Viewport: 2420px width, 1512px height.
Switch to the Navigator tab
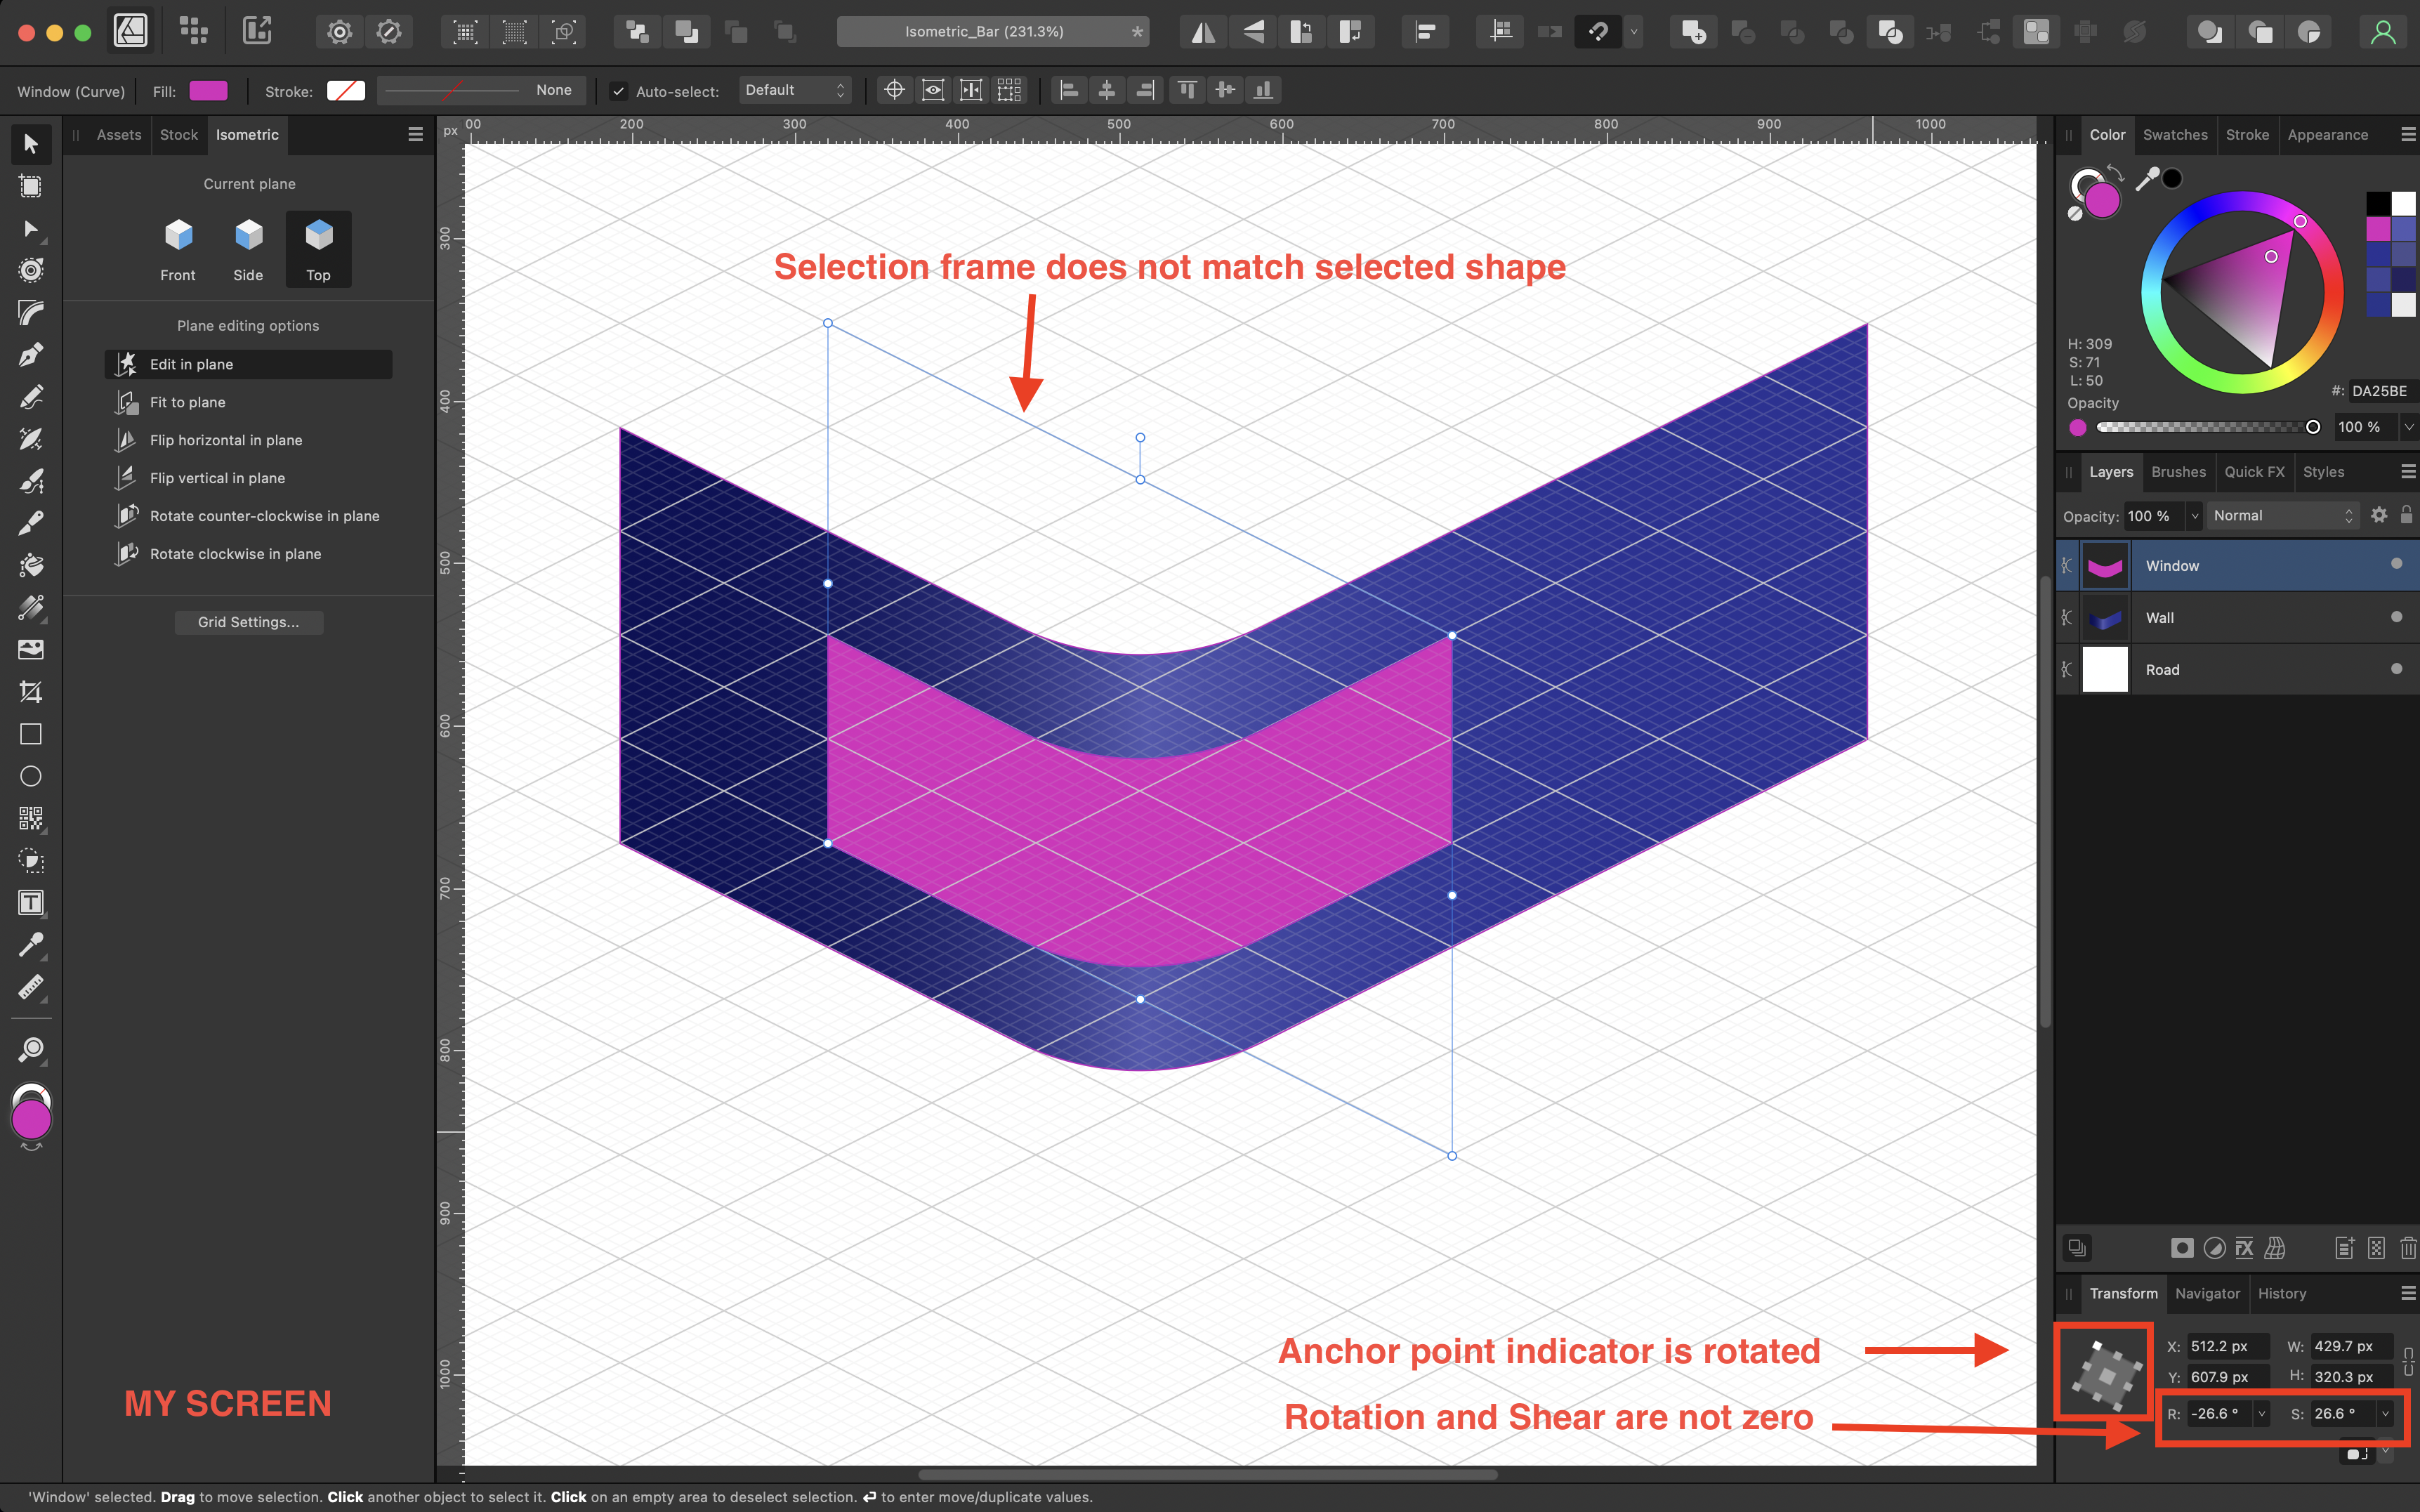click(2207, 1293)
